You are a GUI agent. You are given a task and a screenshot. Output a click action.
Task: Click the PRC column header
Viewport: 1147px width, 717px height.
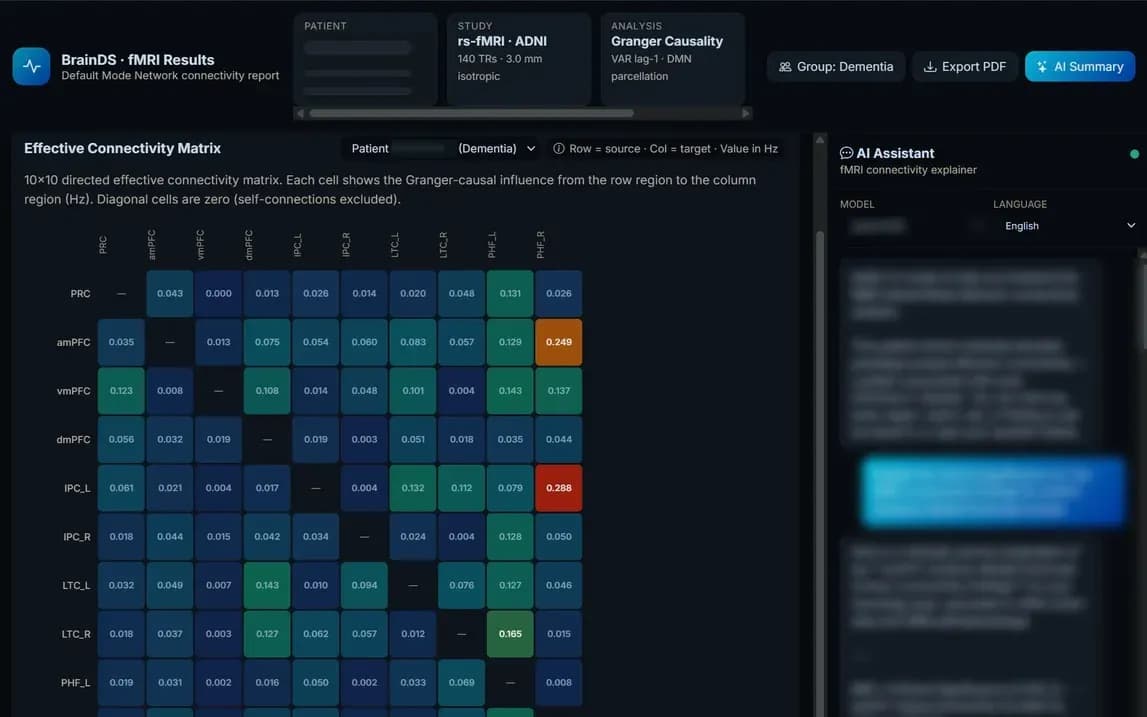coord(103,245)
